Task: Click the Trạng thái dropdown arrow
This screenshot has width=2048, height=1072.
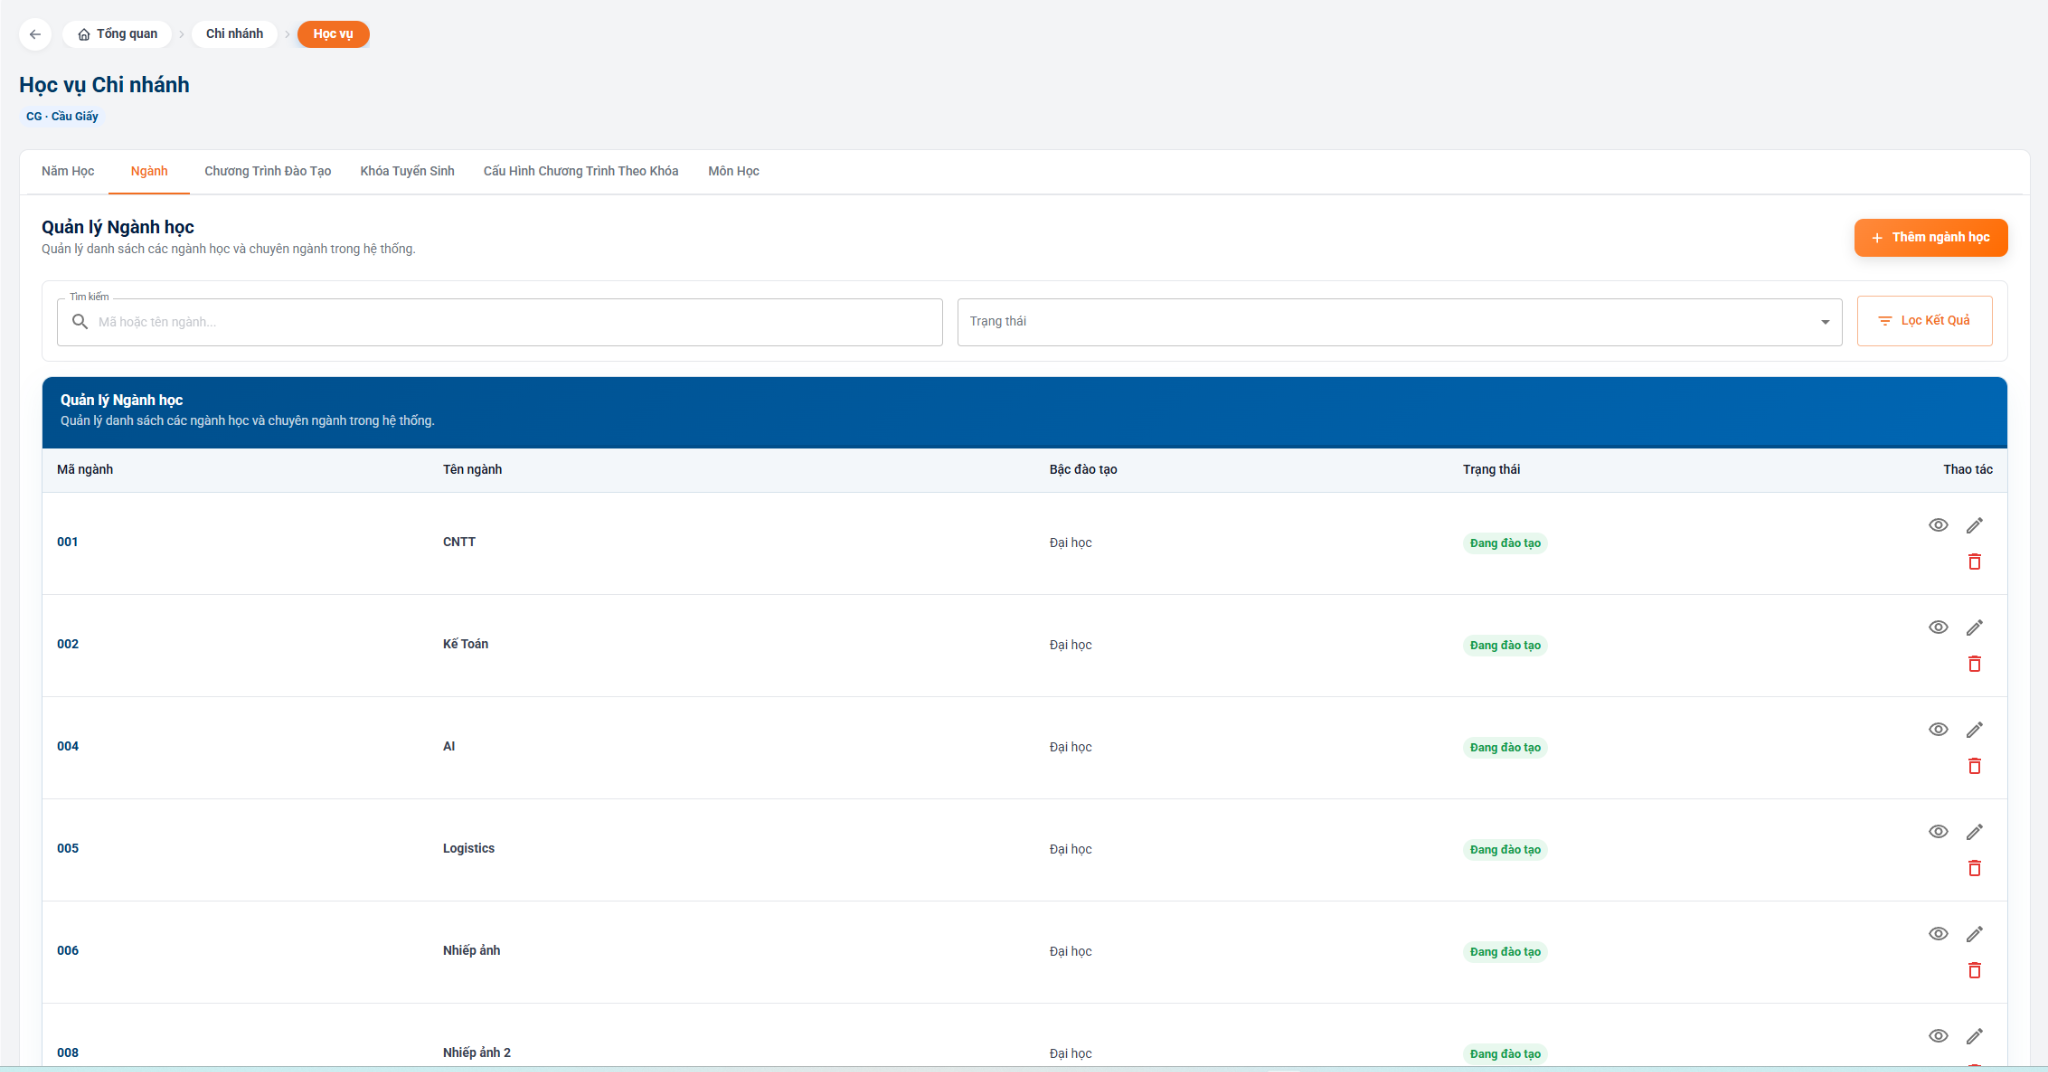Action: (1825, 322)
